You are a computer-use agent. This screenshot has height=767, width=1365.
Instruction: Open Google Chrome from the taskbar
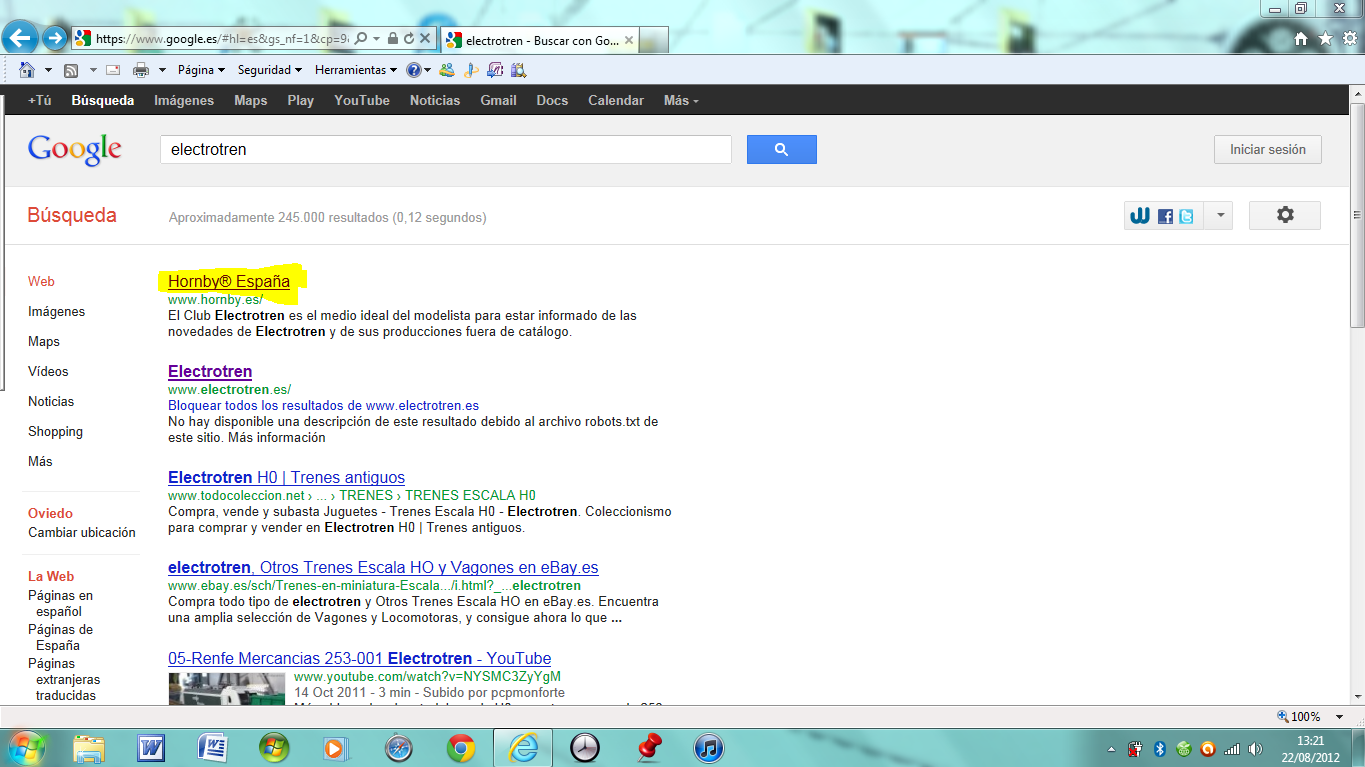(x=461, y=747)
